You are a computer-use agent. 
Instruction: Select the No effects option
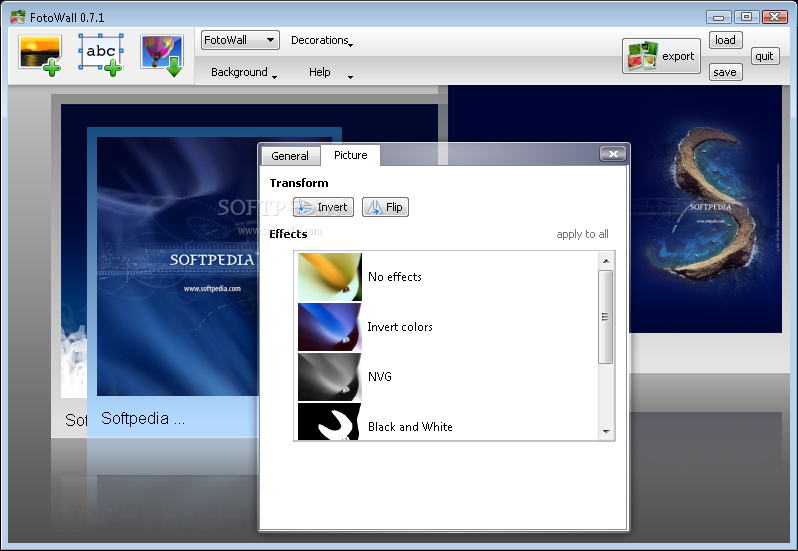tap(395, 277)
